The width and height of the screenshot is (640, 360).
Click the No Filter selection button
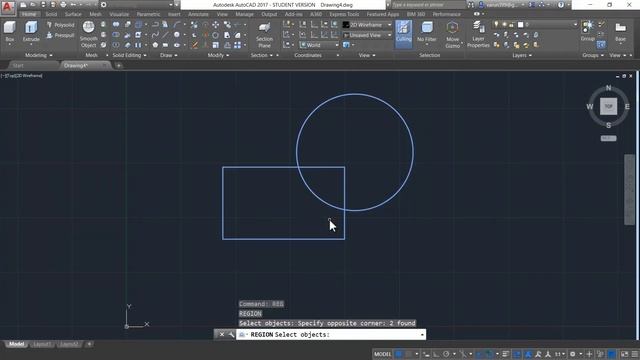click(427, 32)
